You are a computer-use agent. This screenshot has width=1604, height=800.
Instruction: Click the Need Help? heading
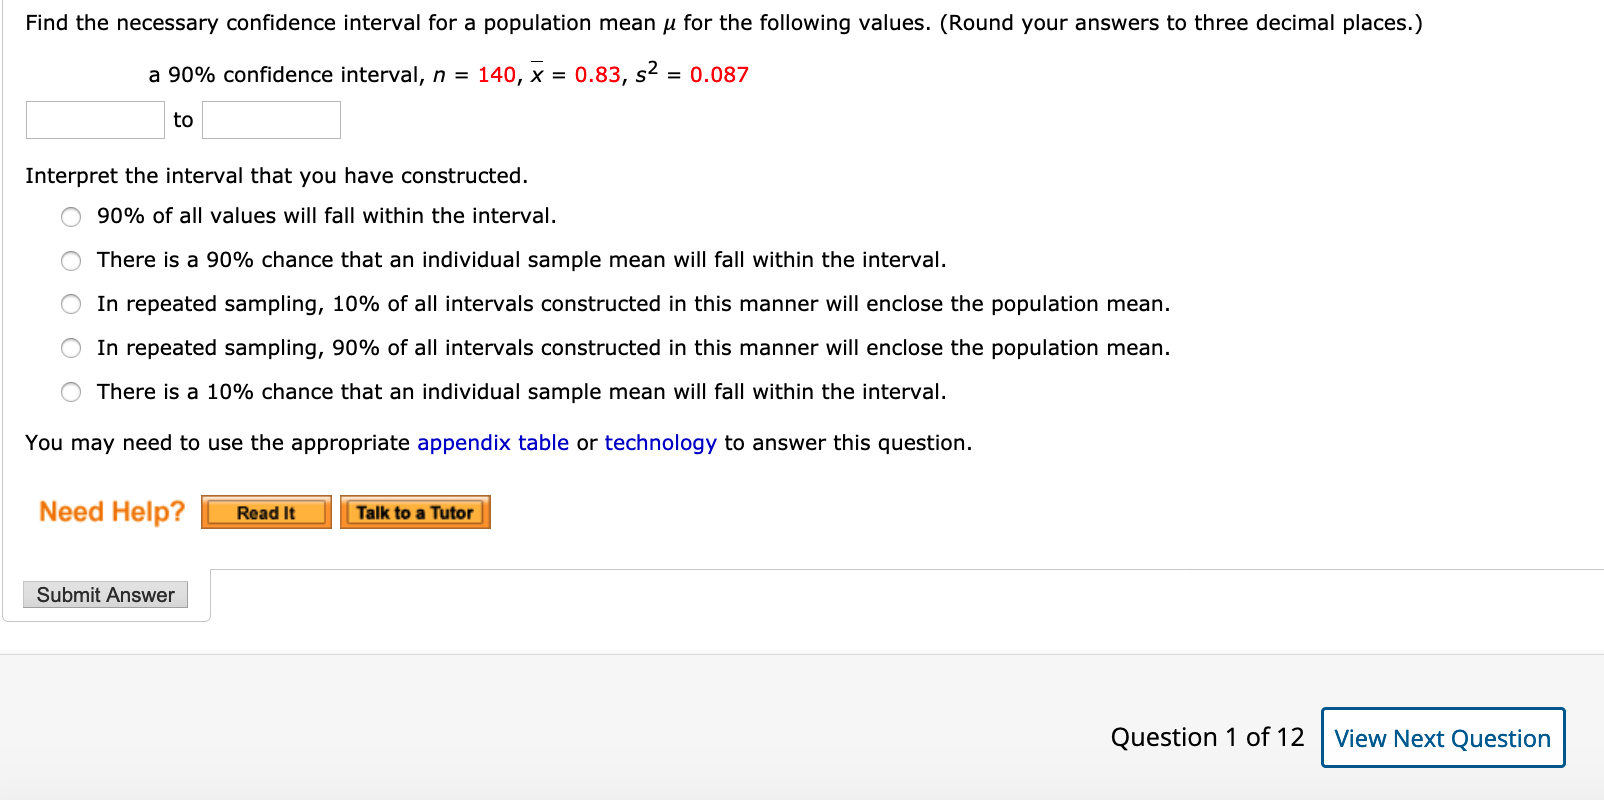[111, 511]
